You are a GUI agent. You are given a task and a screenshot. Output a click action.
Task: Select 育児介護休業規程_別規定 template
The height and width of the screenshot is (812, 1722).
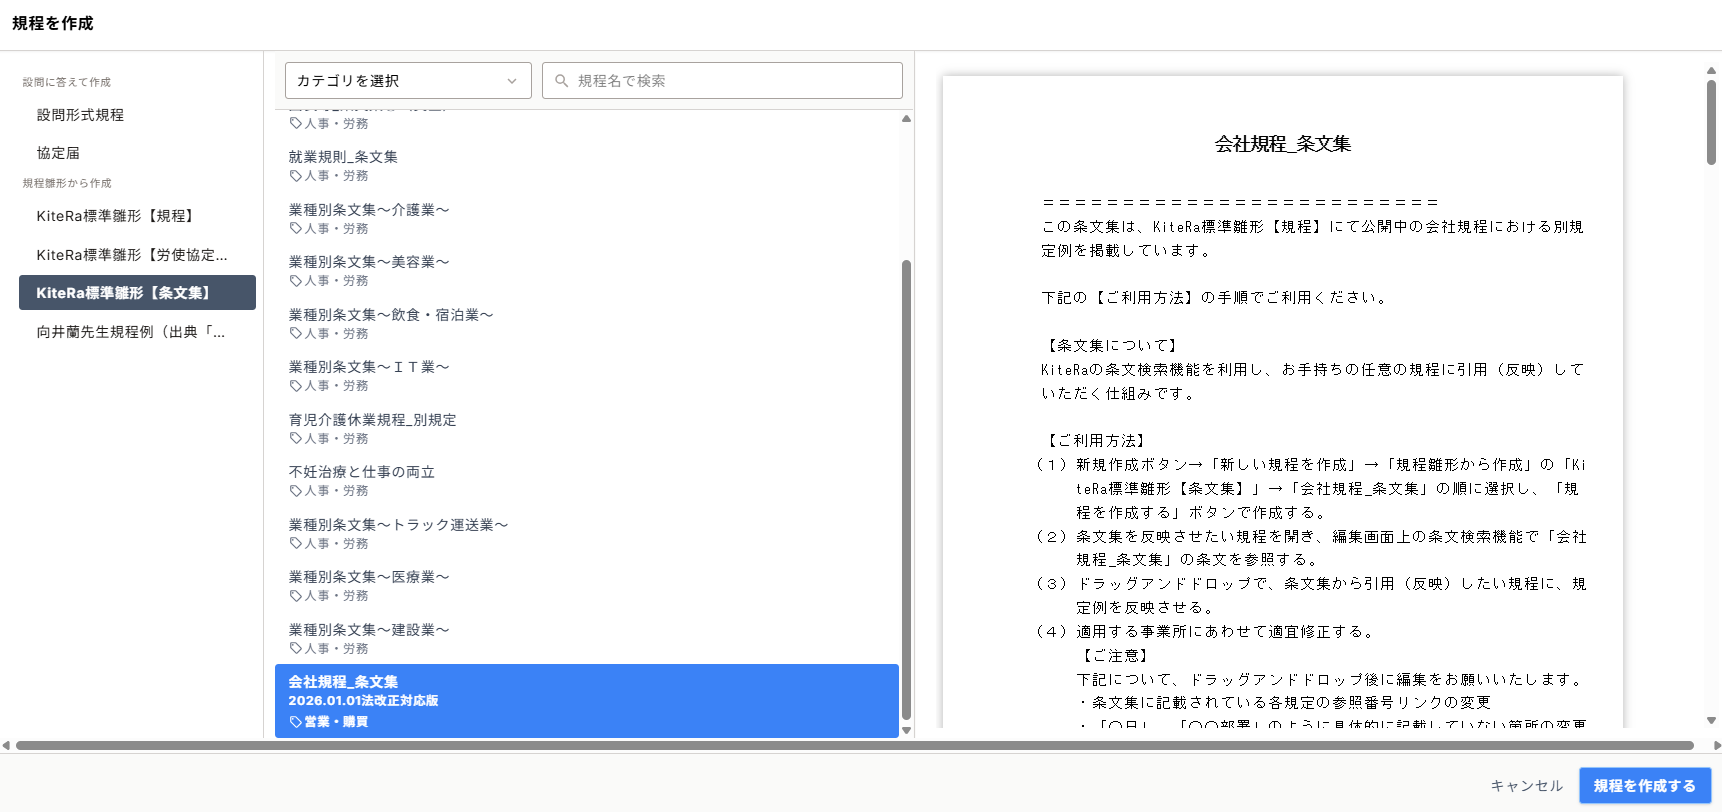(x=587, y=428)
